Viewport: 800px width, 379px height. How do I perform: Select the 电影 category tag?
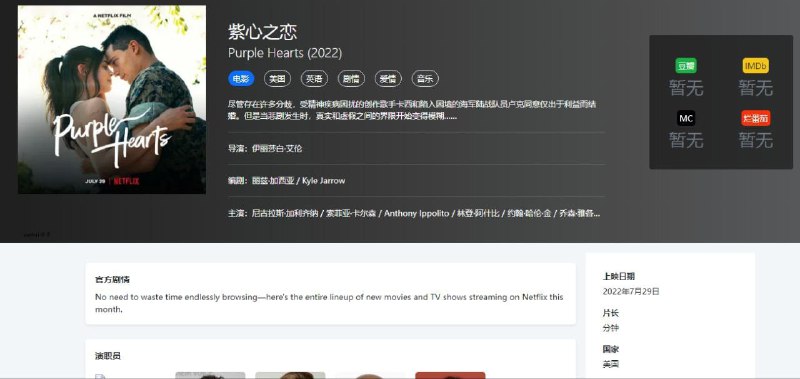(x=241, y=79)
